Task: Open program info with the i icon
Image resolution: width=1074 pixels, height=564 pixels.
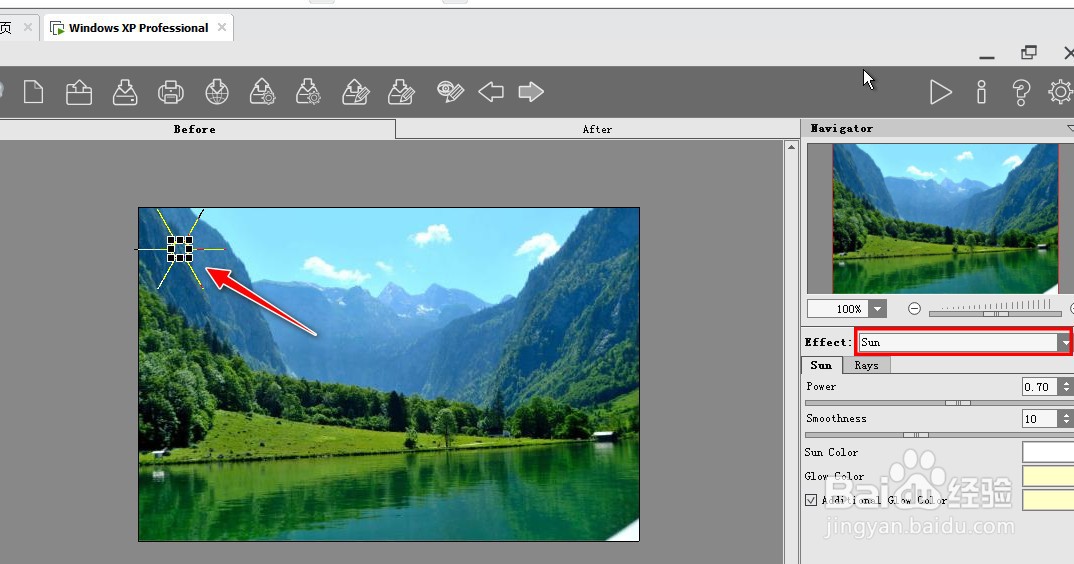Action: (982, 92)
